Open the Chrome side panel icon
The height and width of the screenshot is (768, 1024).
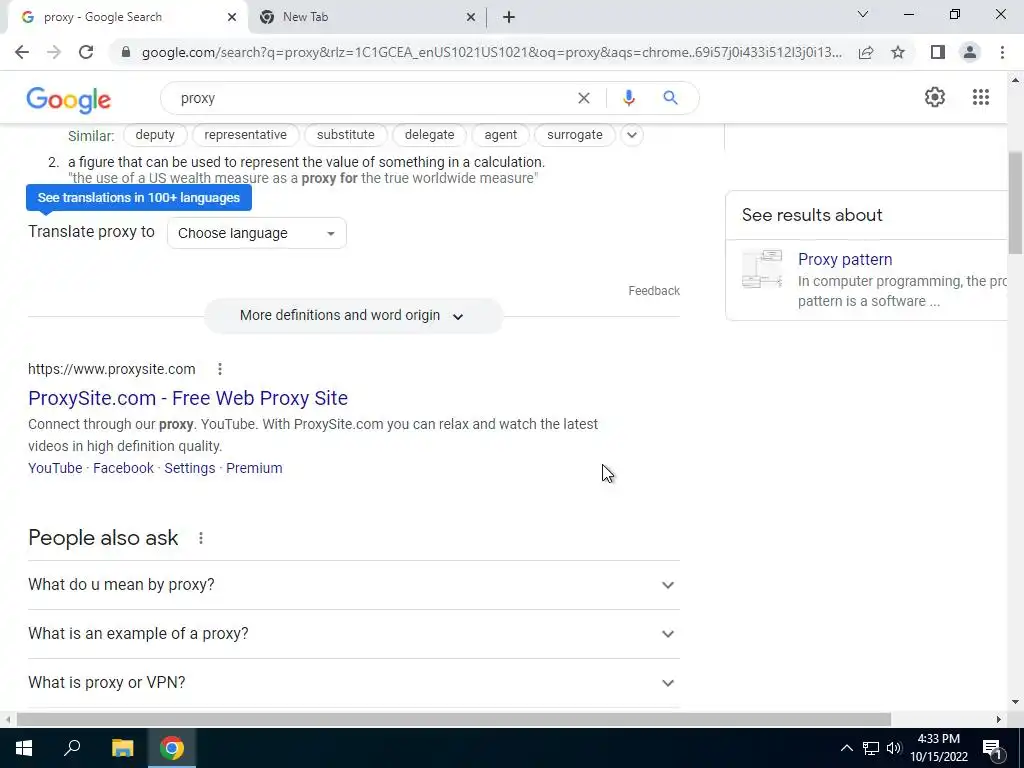(938, 52)
